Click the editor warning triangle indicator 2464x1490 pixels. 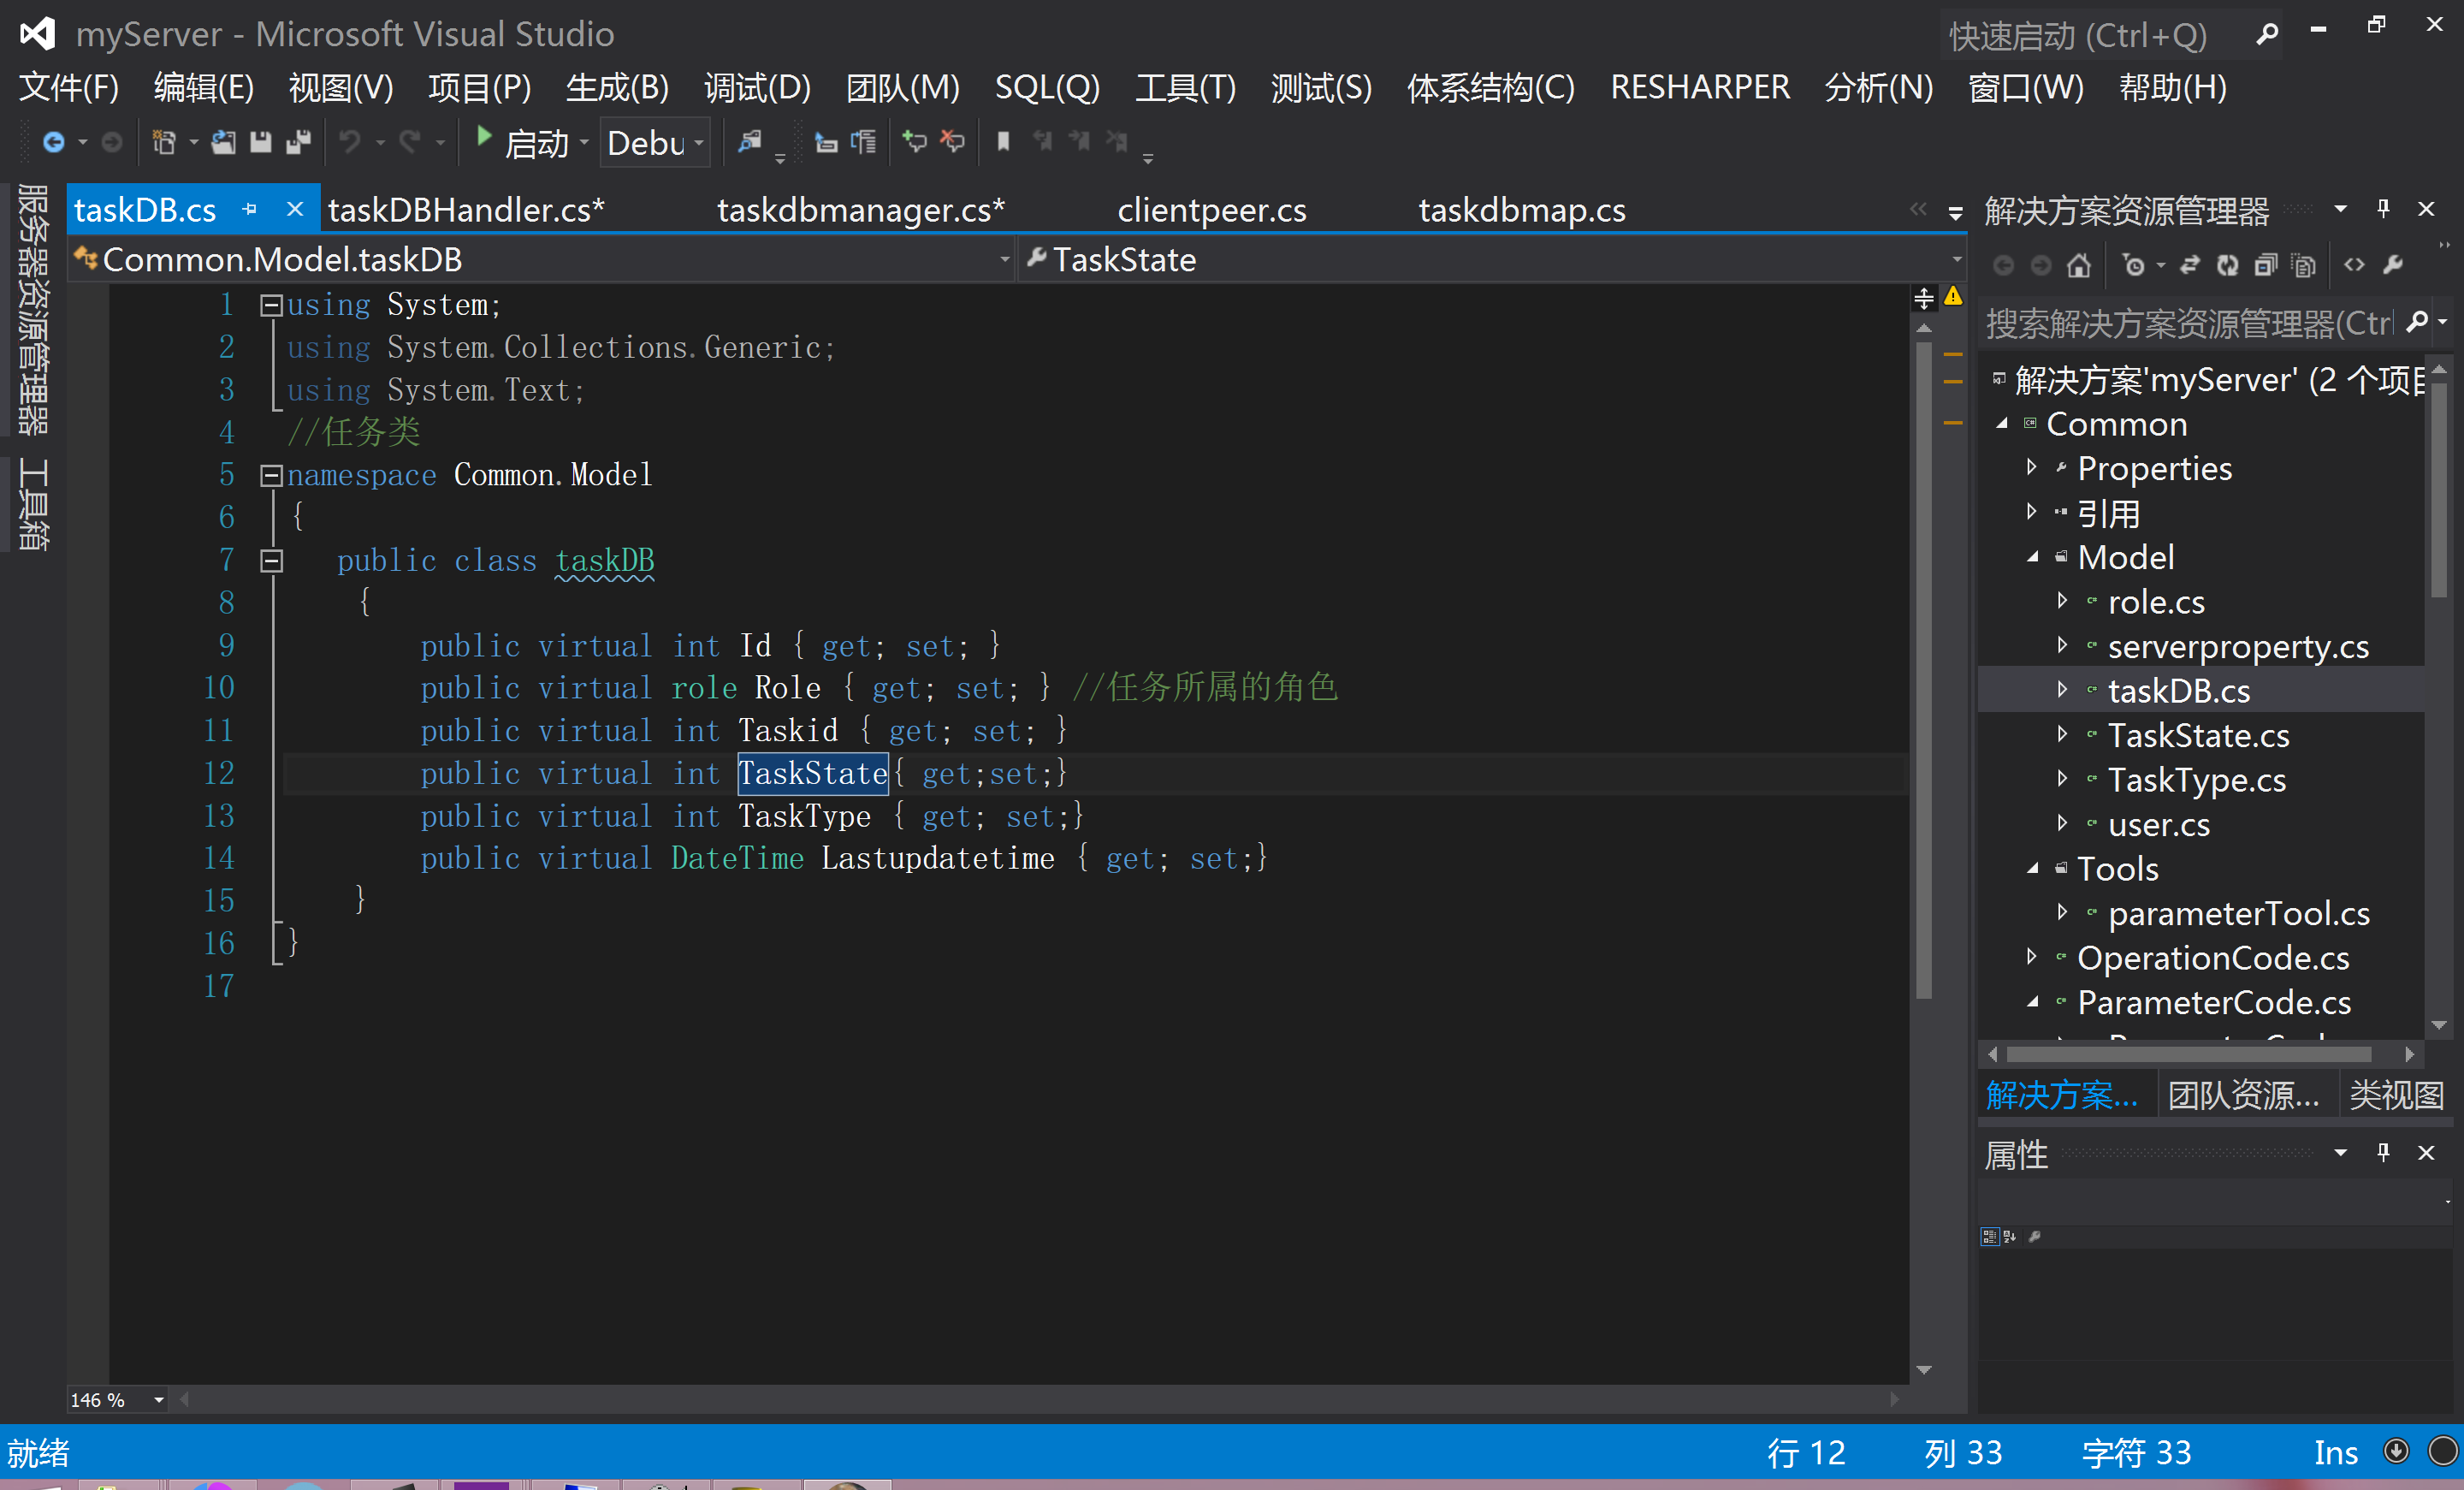pos(1952,297)
